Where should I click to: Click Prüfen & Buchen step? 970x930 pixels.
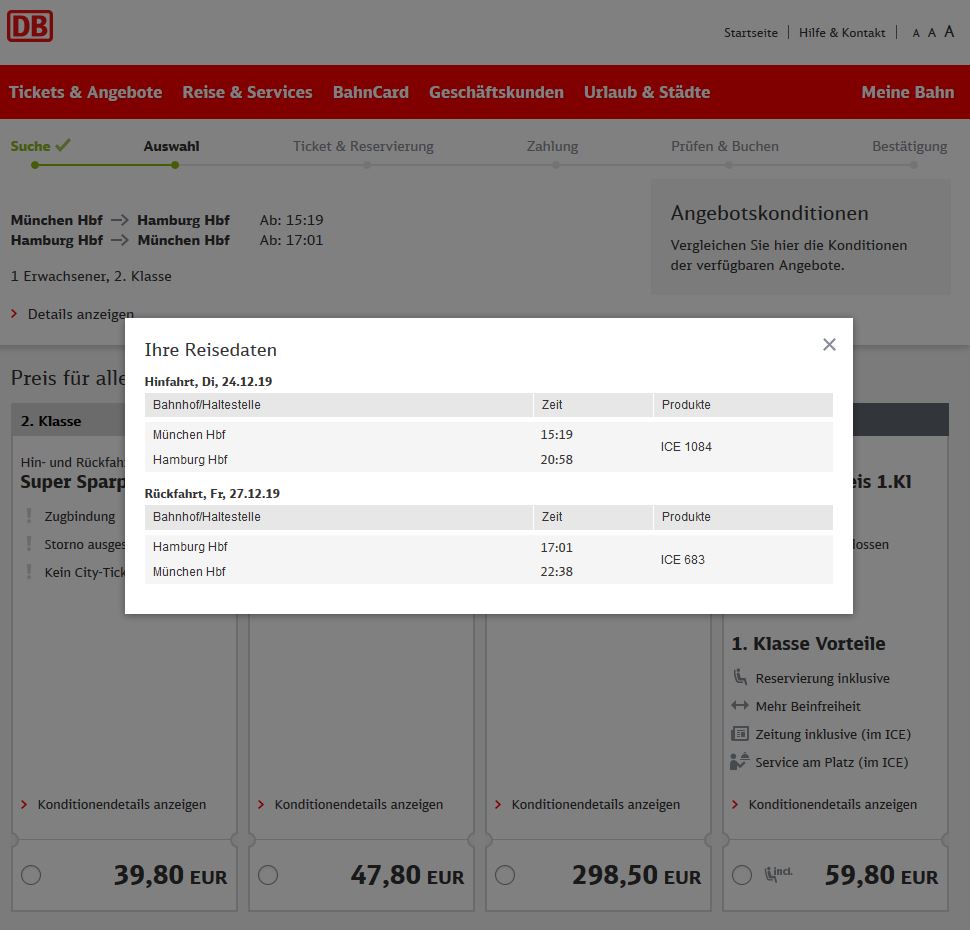(x=724, y=146)
